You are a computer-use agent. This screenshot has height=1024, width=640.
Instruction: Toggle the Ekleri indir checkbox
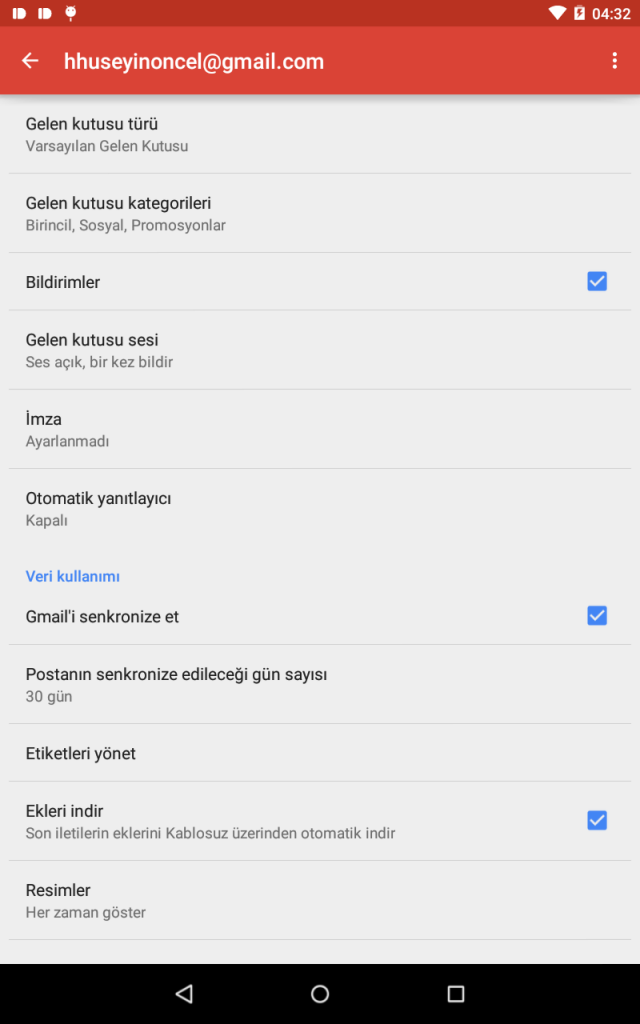[x=597, y=821]
